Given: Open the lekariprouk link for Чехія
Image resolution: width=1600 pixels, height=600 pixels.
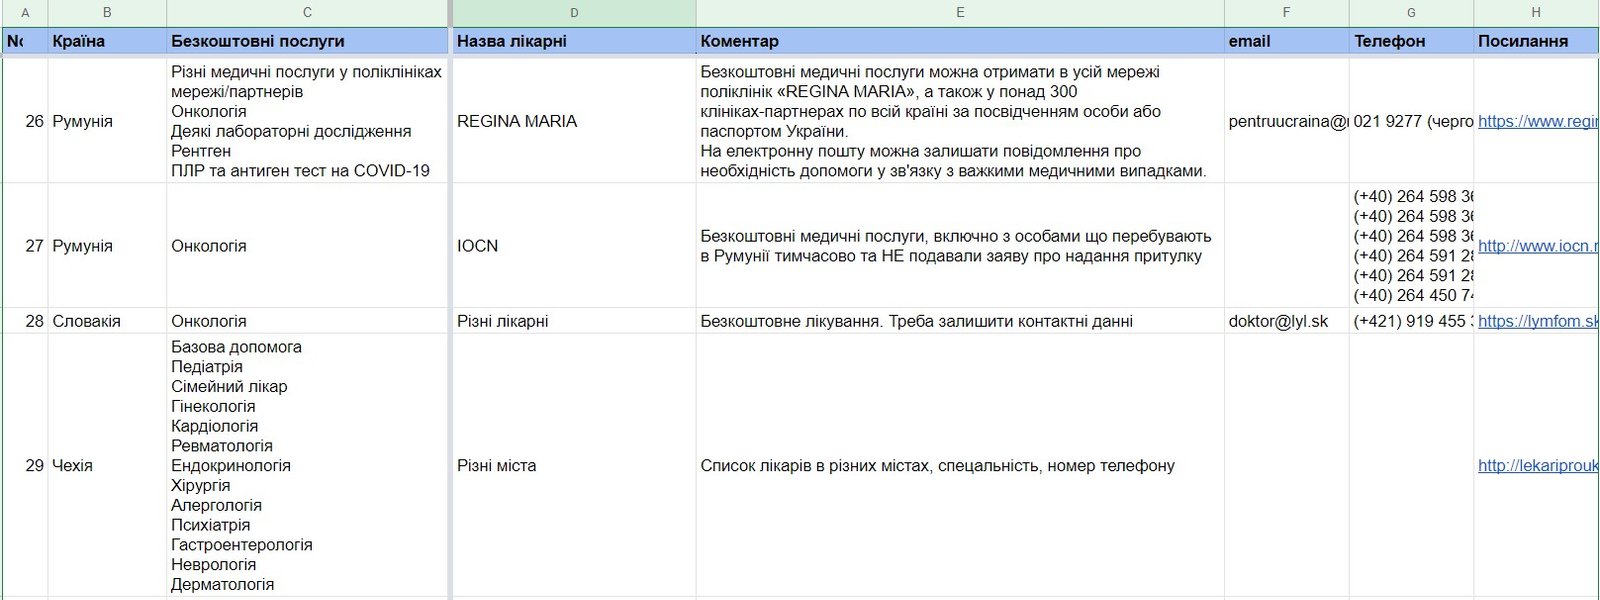Looking at the screenshot, I should 1538,466.
